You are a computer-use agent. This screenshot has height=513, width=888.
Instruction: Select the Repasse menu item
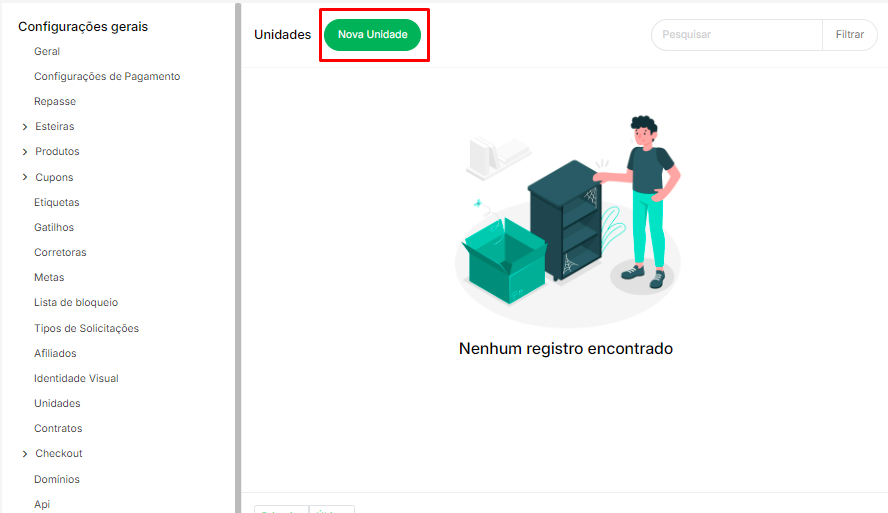point(55,101)
